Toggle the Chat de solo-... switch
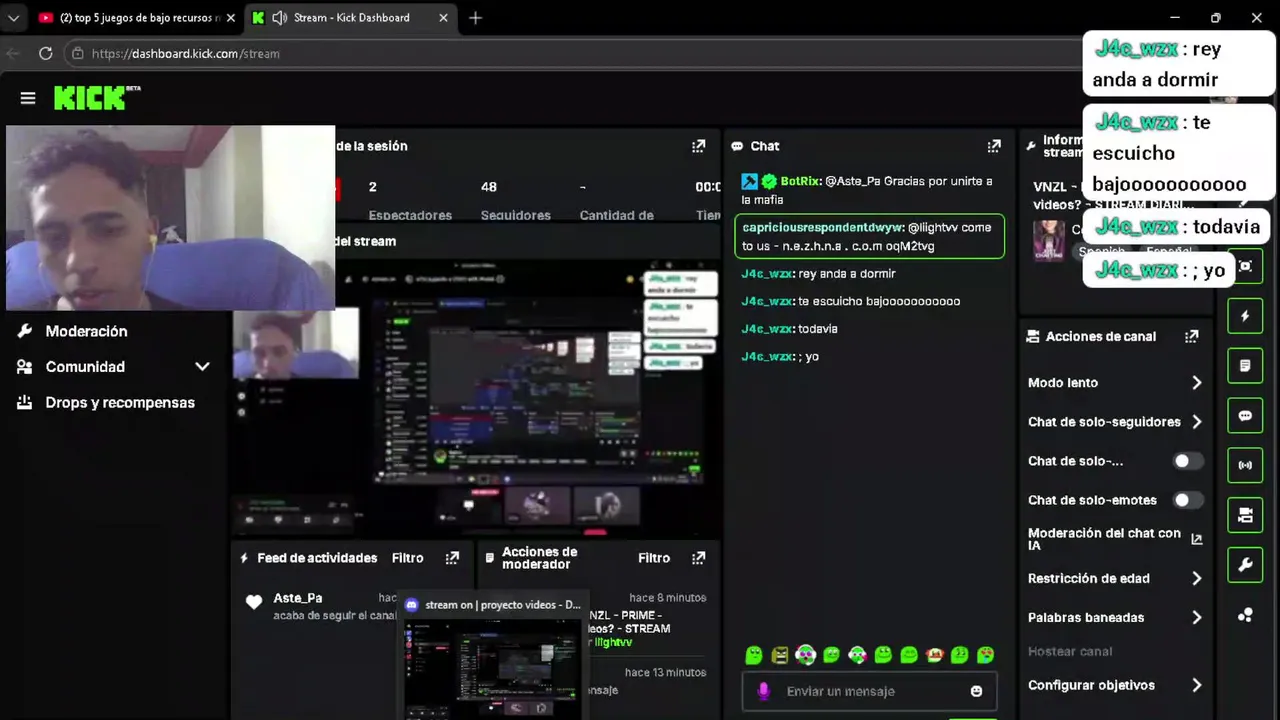The width and height of the screenshot is (1280, 720). pyautogui.click(x=1188, y=461)
